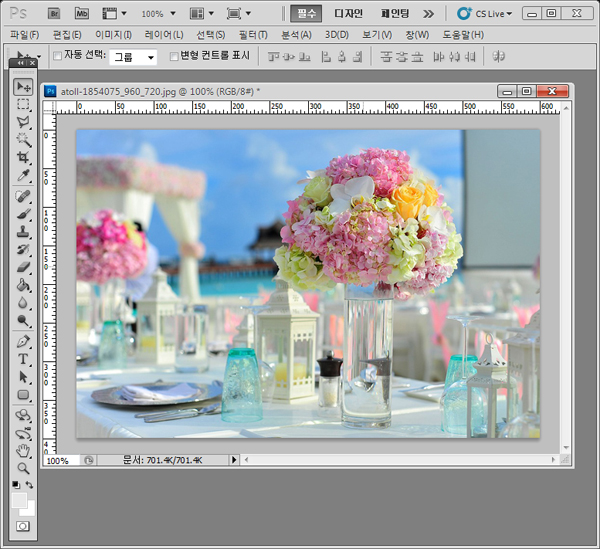Toggle Quick Mask mode at toolbox bottom
Viewport: 600px width, 549px height.
[x=23, y=526]
